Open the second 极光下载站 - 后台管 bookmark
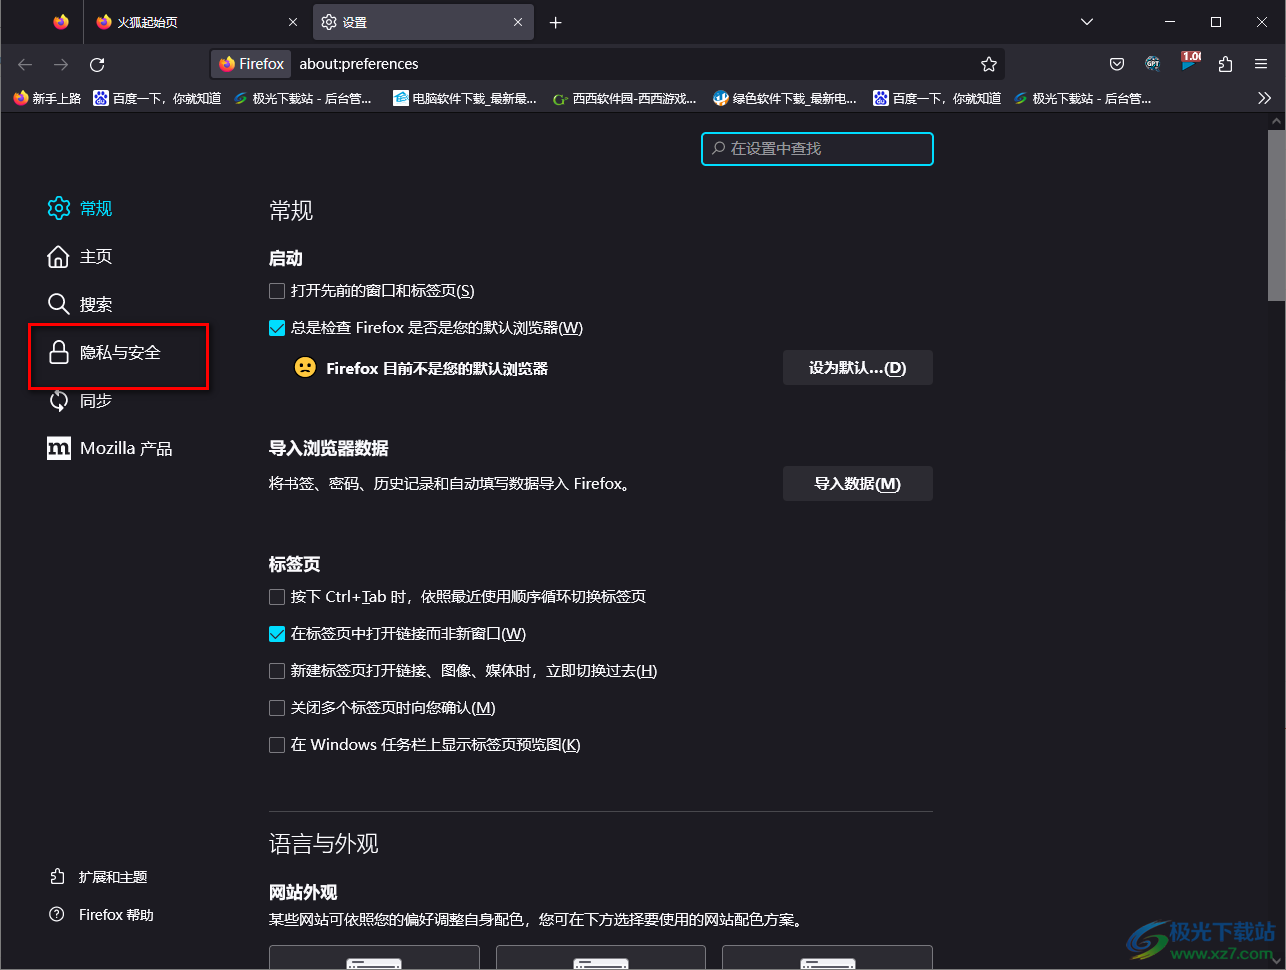The width and height of the screenshot is (1286, 970). pos(1083,98)
